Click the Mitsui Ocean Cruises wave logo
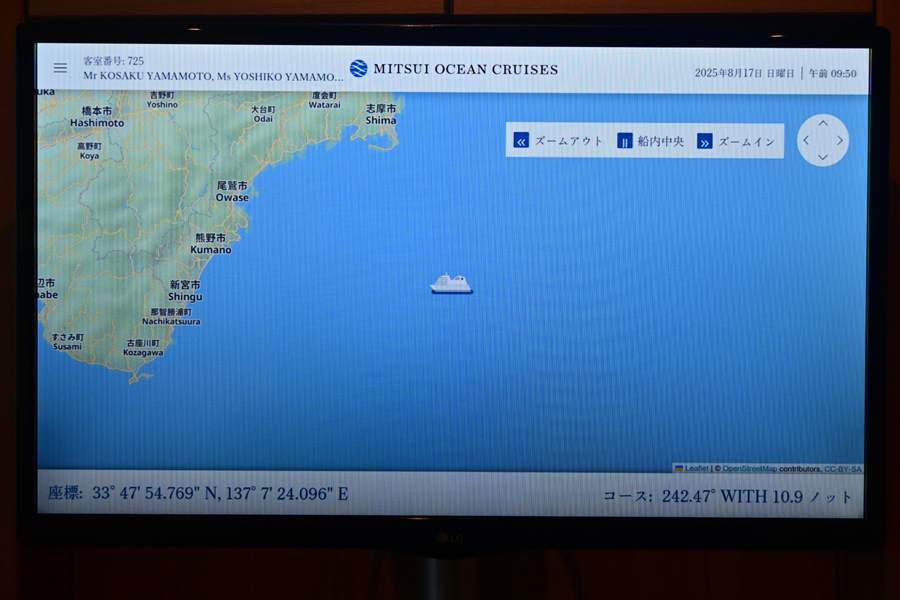 tap(358, 69)
